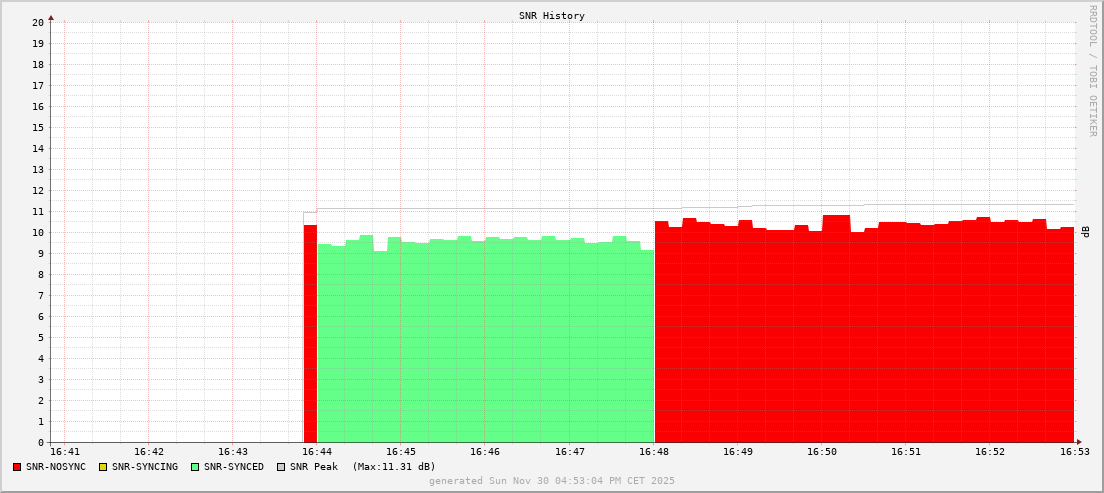Click the 20 value on the y-axis
The width and height of the screenshot is (1104, 493).
38,22
